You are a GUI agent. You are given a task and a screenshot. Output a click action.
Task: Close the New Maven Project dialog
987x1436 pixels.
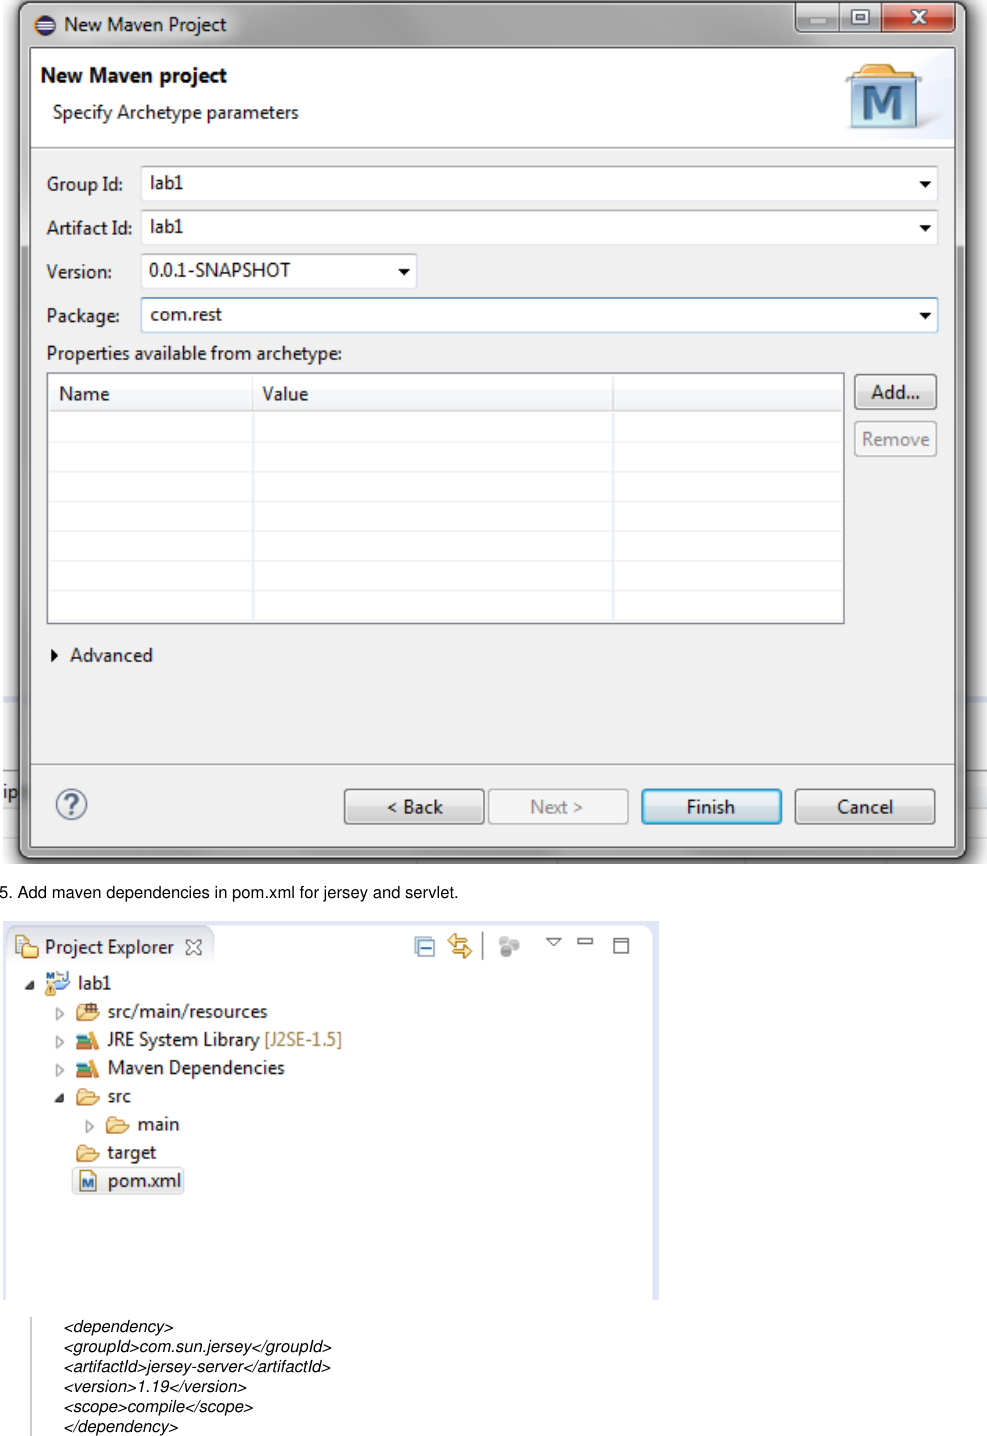[x=919, y=18]
